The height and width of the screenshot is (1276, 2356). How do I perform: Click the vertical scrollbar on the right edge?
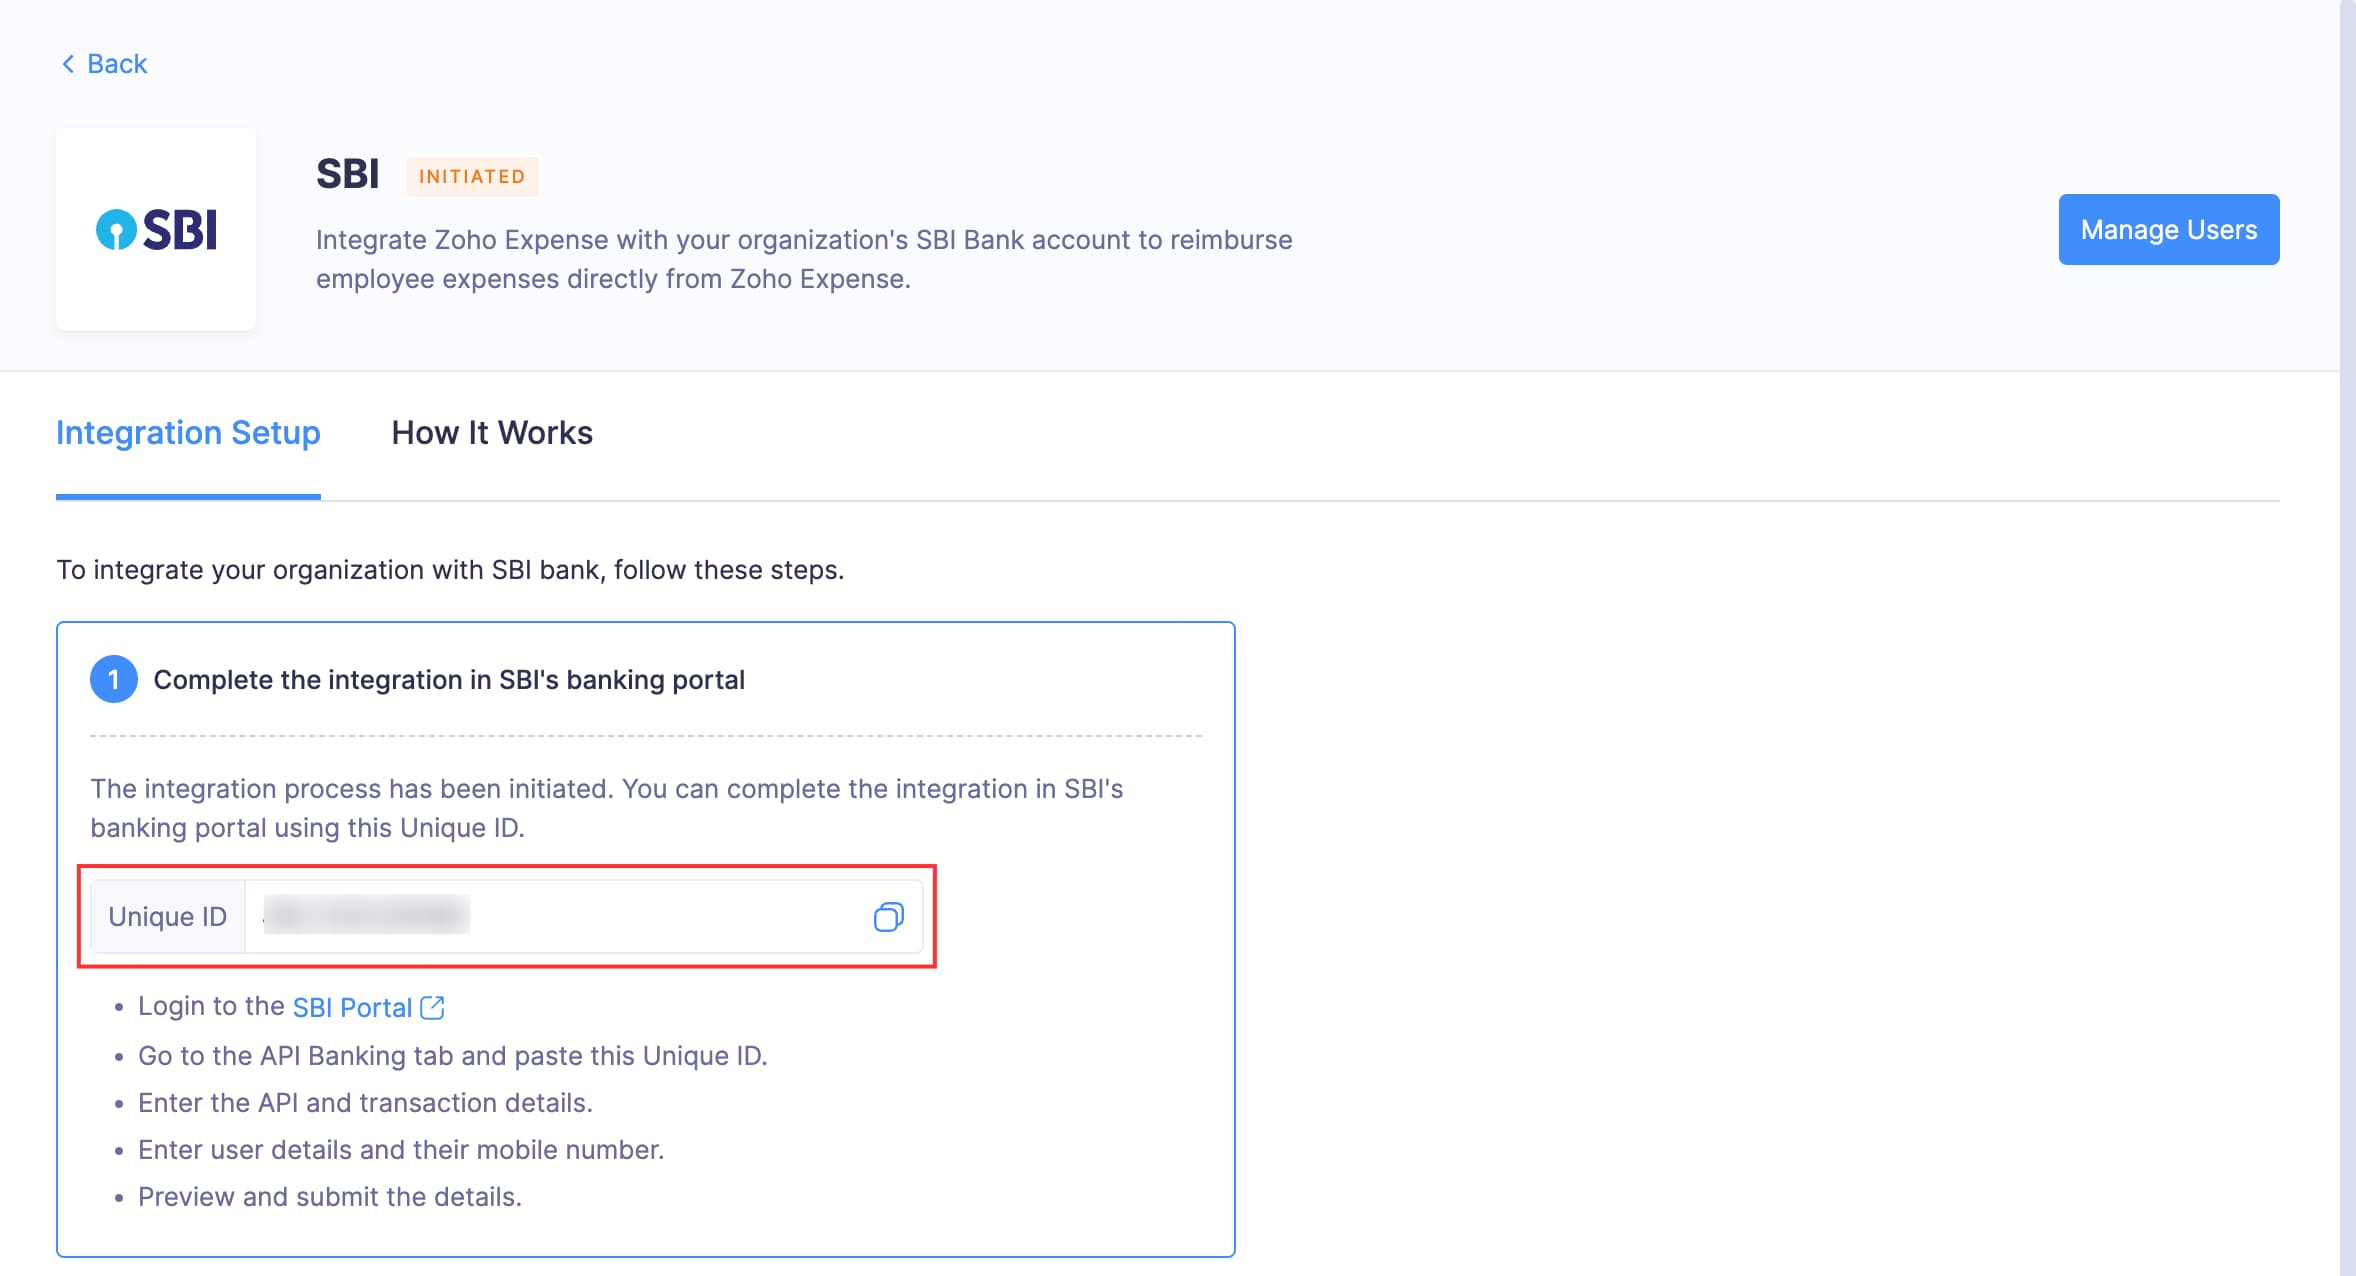point(2347,638)
